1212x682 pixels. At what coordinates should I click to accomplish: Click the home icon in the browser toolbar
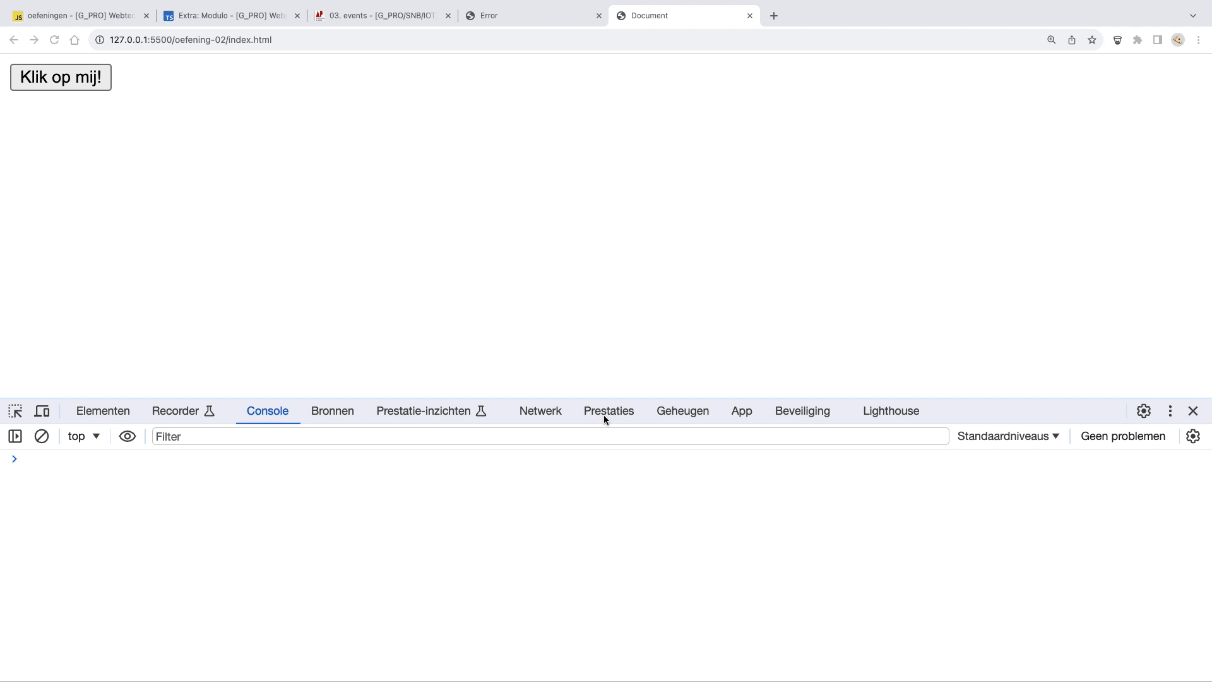[x=74, y=40]
